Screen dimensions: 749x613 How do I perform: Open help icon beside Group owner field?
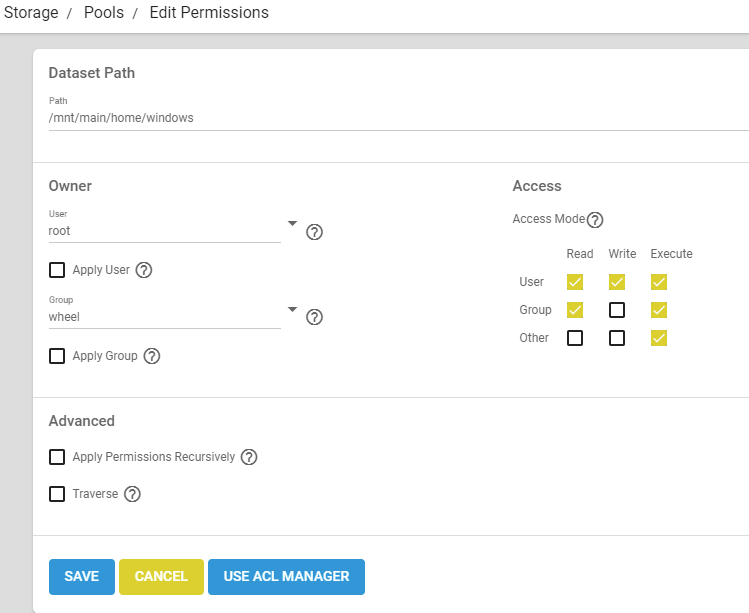[314, 317]
